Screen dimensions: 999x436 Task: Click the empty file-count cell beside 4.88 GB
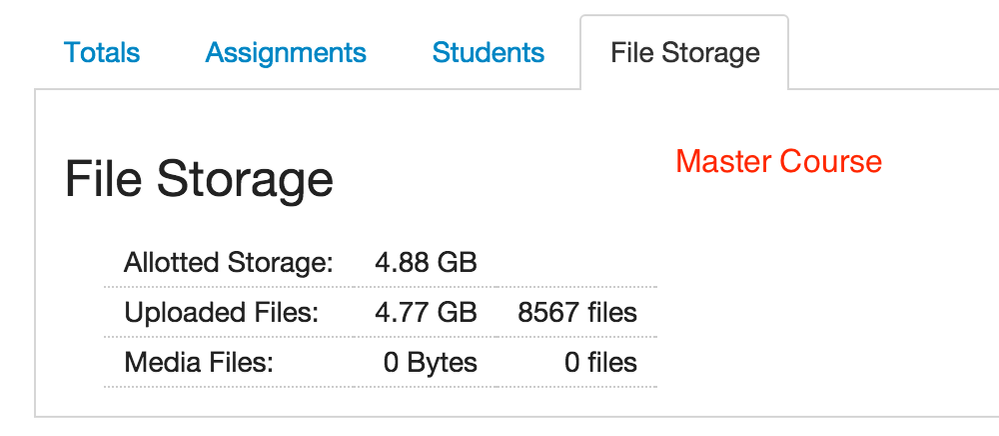tap(577, 264)
